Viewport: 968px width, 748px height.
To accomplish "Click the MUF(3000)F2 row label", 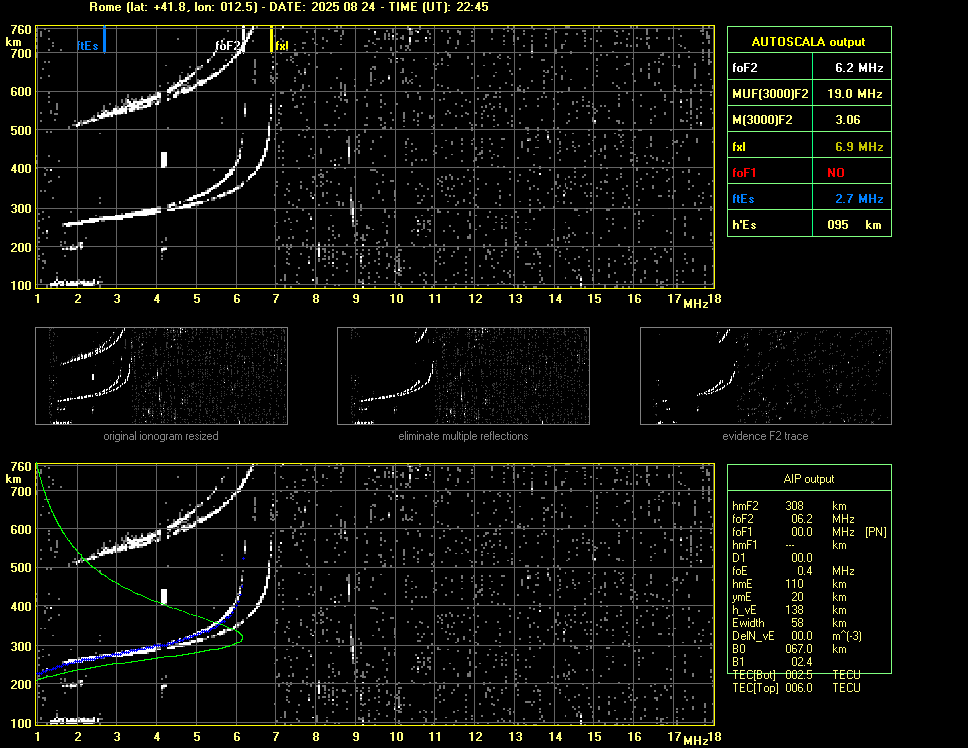I will (770, 94).
